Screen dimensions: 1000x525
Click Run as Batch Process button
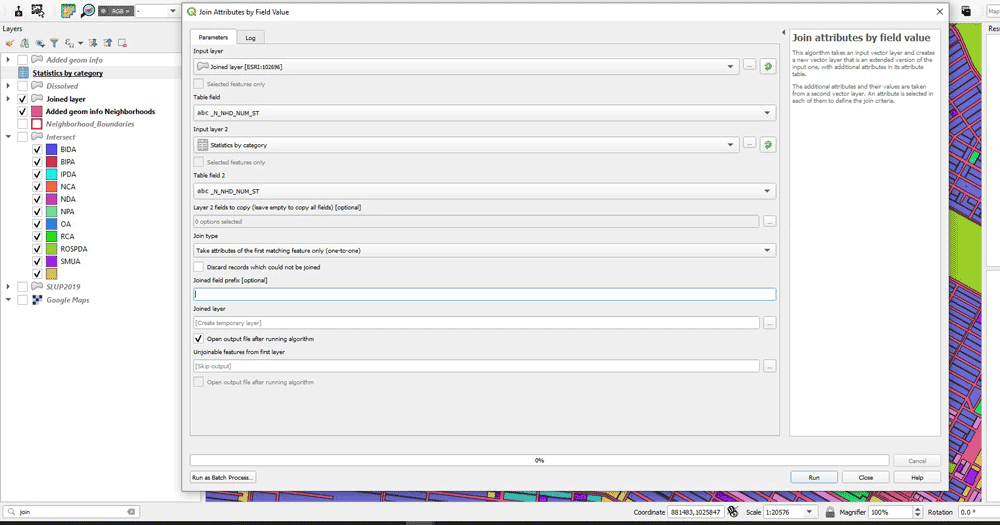(223, 477)
